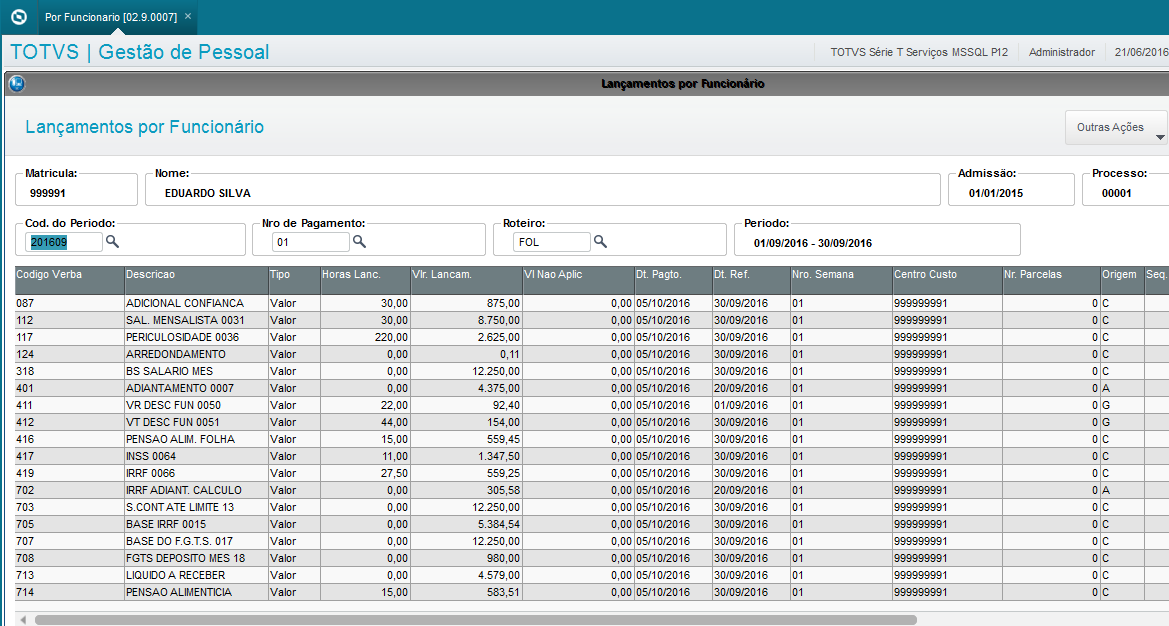
Task: Select the S.CONT ATE LIMITE 13 row
Action: click(x=592, y=508)
